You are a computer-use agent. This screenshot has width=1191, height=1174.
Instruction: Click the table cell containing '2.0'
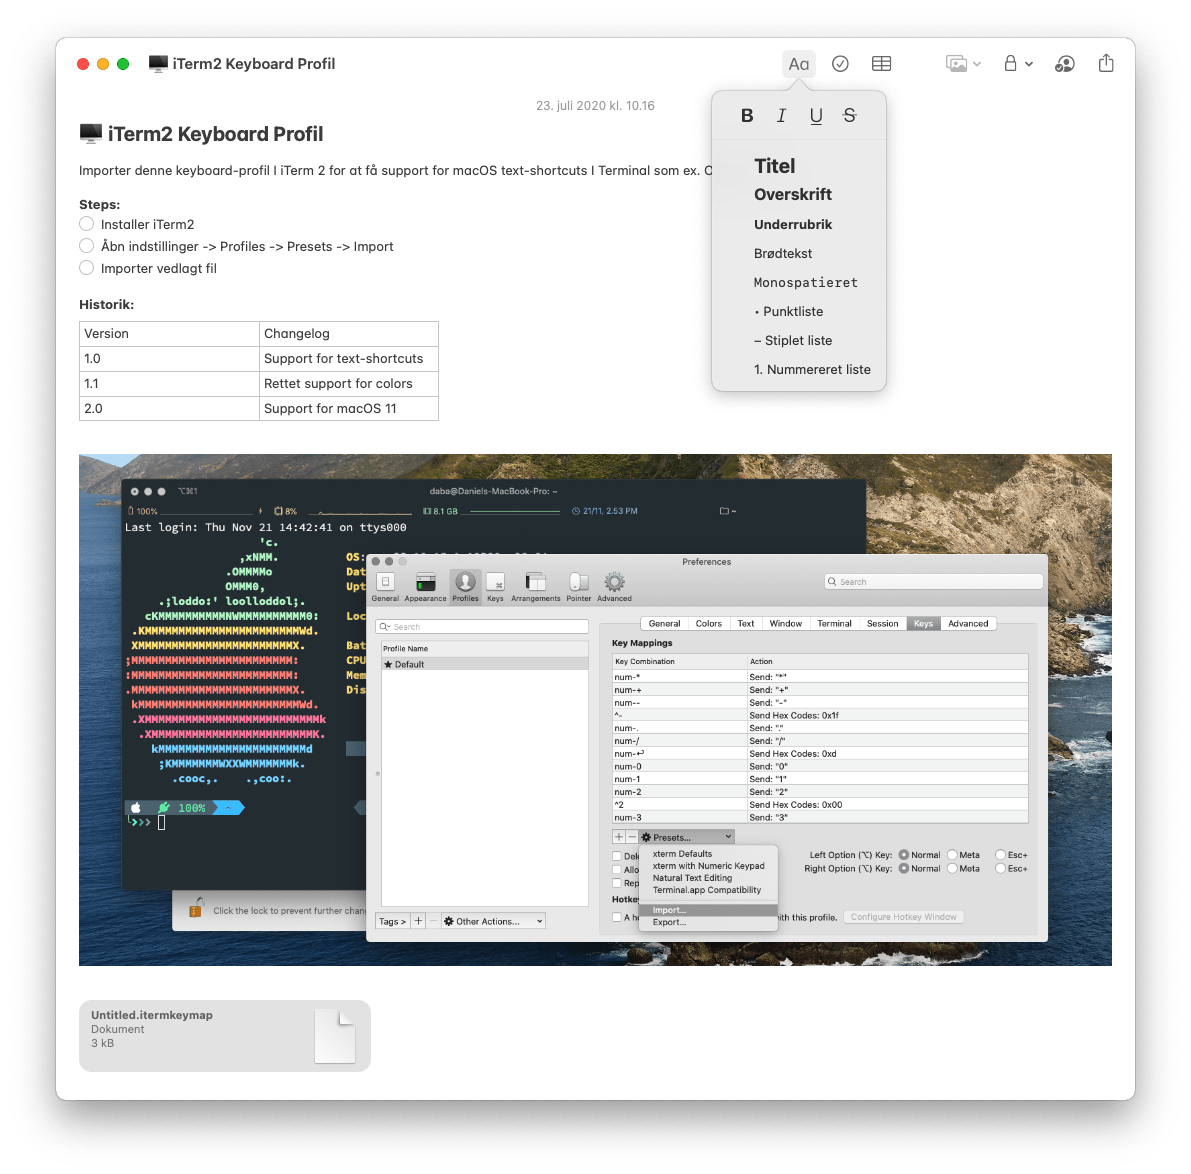(169, 409)
